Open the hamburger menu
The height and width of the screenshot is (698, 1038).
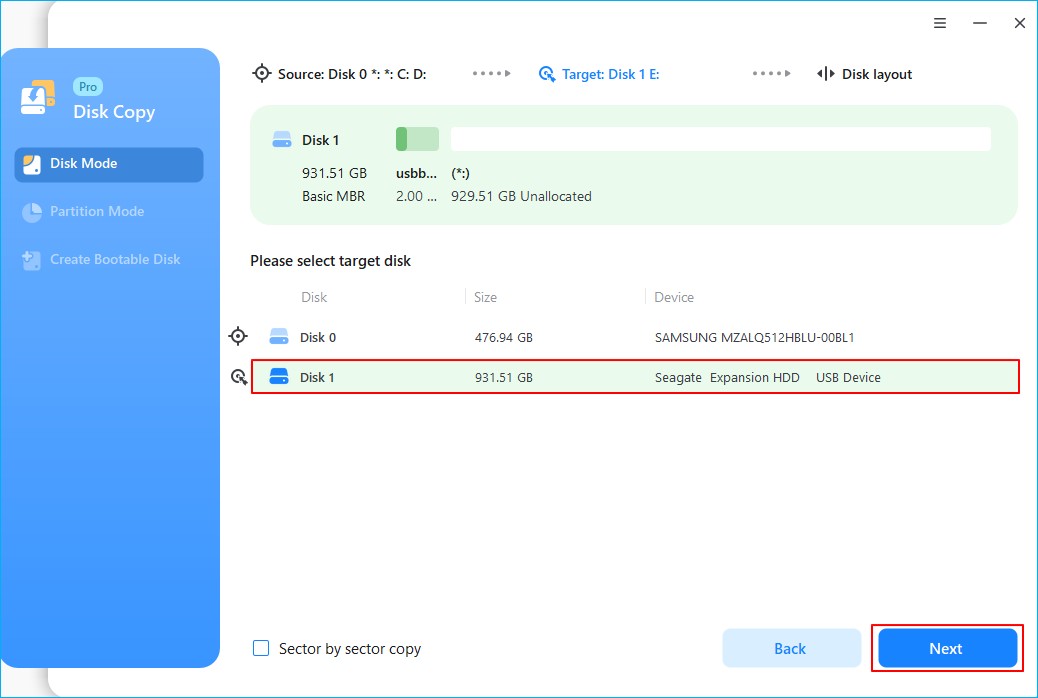[940, 22]
